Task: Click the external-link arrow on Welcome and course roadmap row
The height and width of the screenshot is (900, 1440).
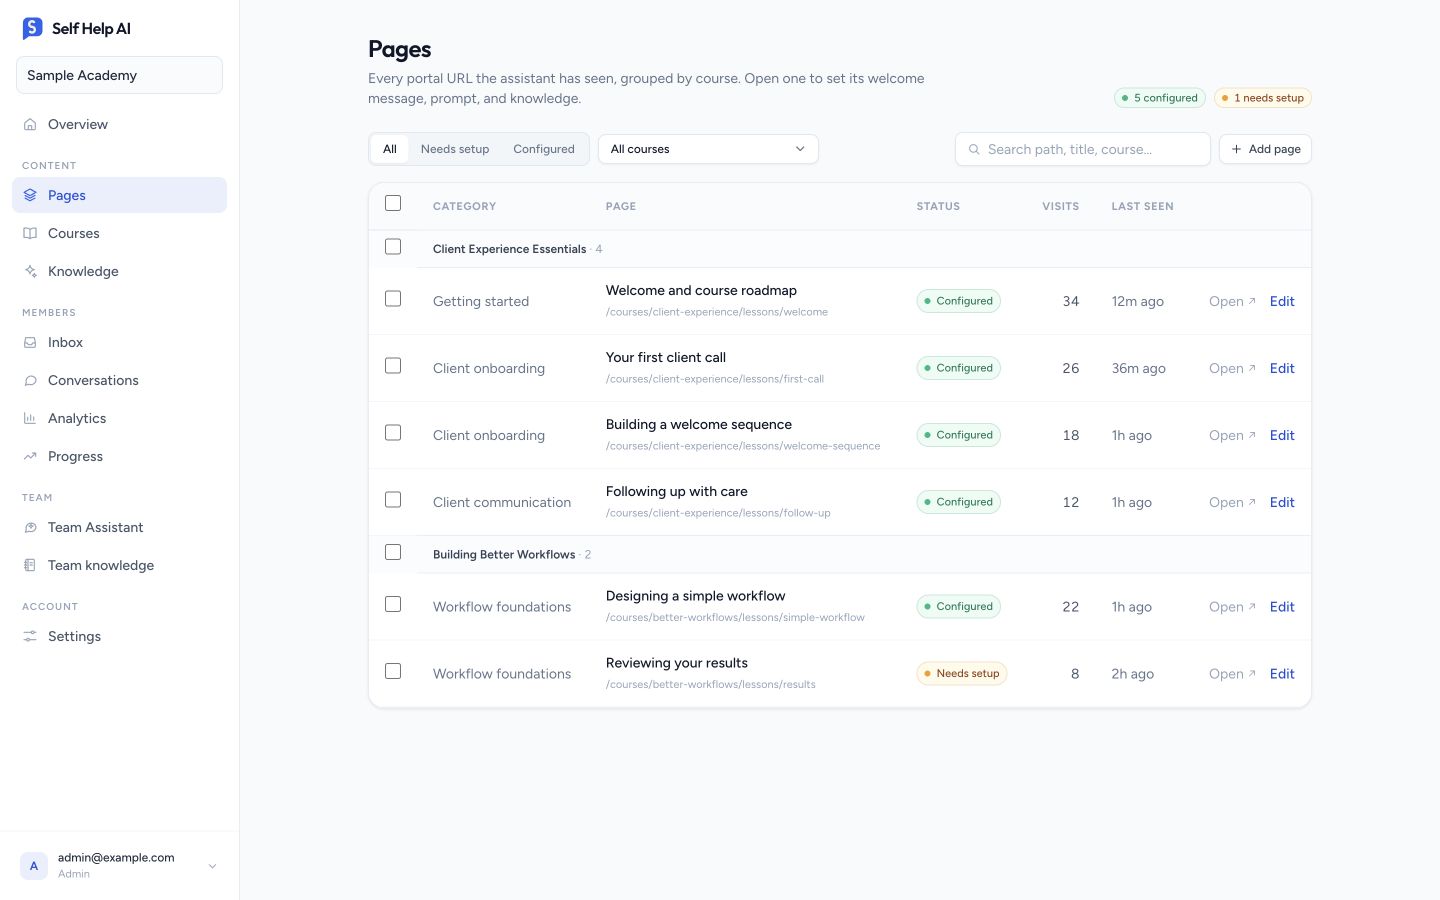Action: pos(1252,301)
